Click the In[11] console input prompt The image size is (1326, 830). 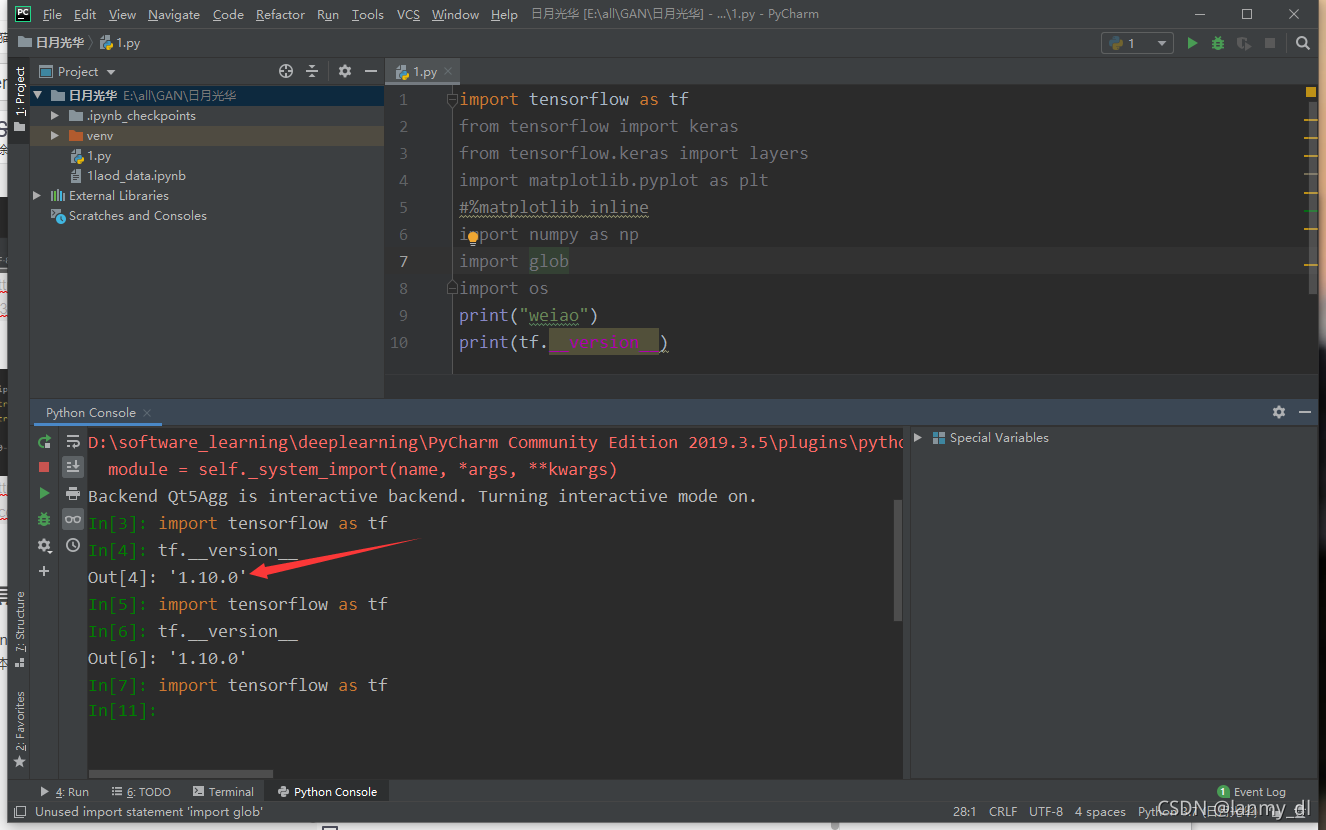coord(122,711)
